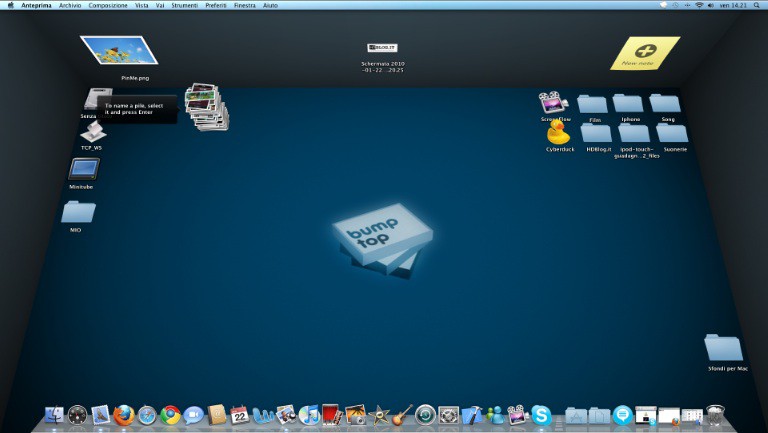Screen dimensions: 768x433
Task: Launch the Cyberduck duck icon
Action: click(558, 132)
